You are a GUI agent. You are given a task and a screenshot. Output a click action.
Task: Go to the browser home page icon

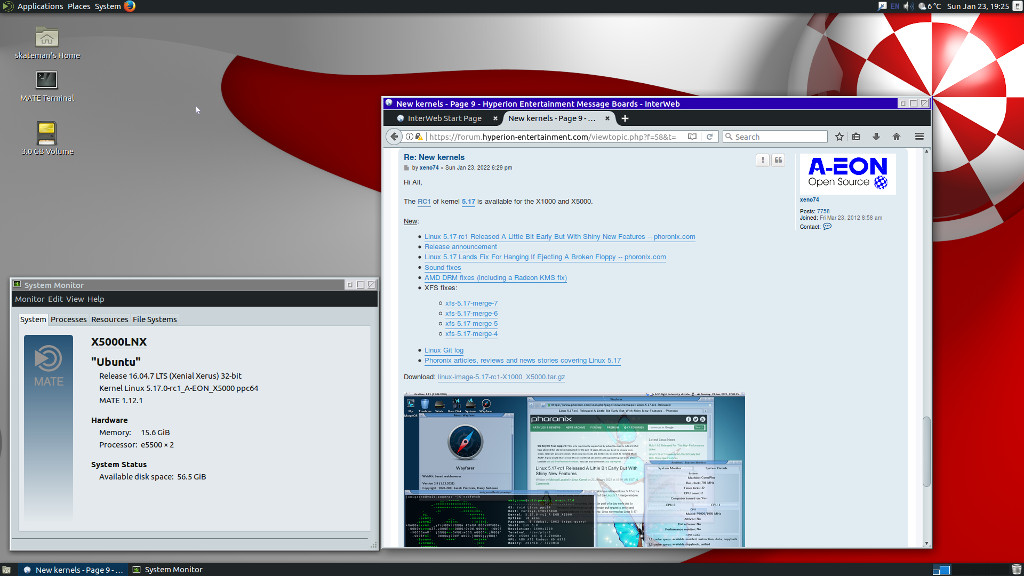[897, 136]
